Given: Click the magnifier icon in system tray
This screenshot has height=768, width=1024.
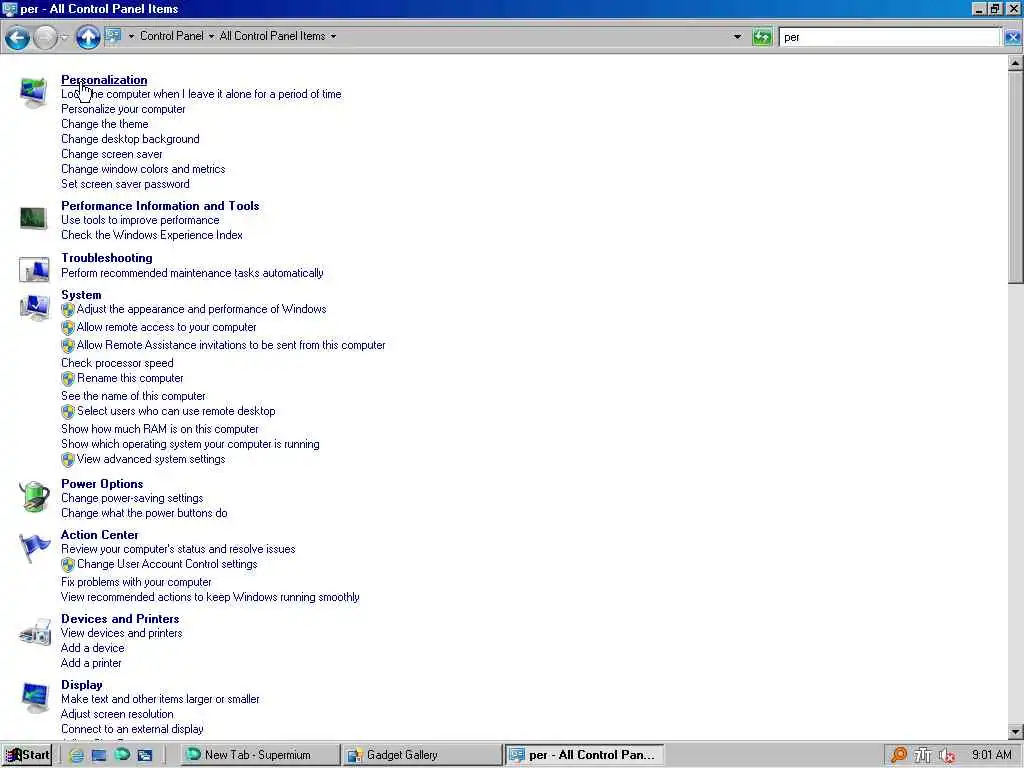Looking at the screenshot, I should point(899,755).
